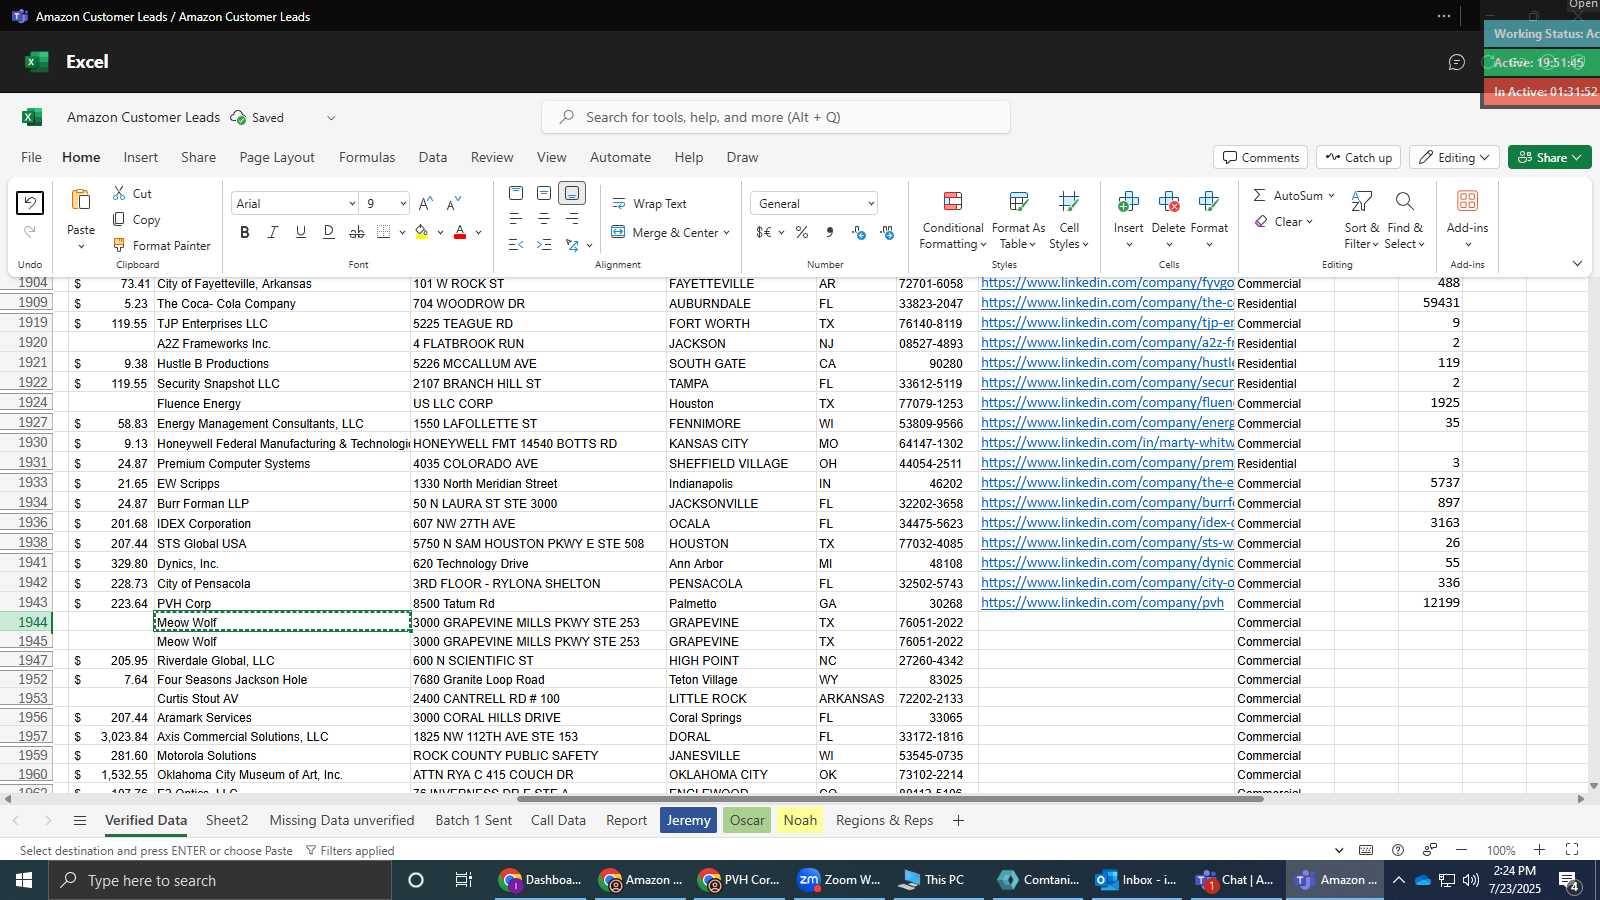This screenshot has width=1600, height=900.
Task: Click the Undo icon
Action: [30, 204]
